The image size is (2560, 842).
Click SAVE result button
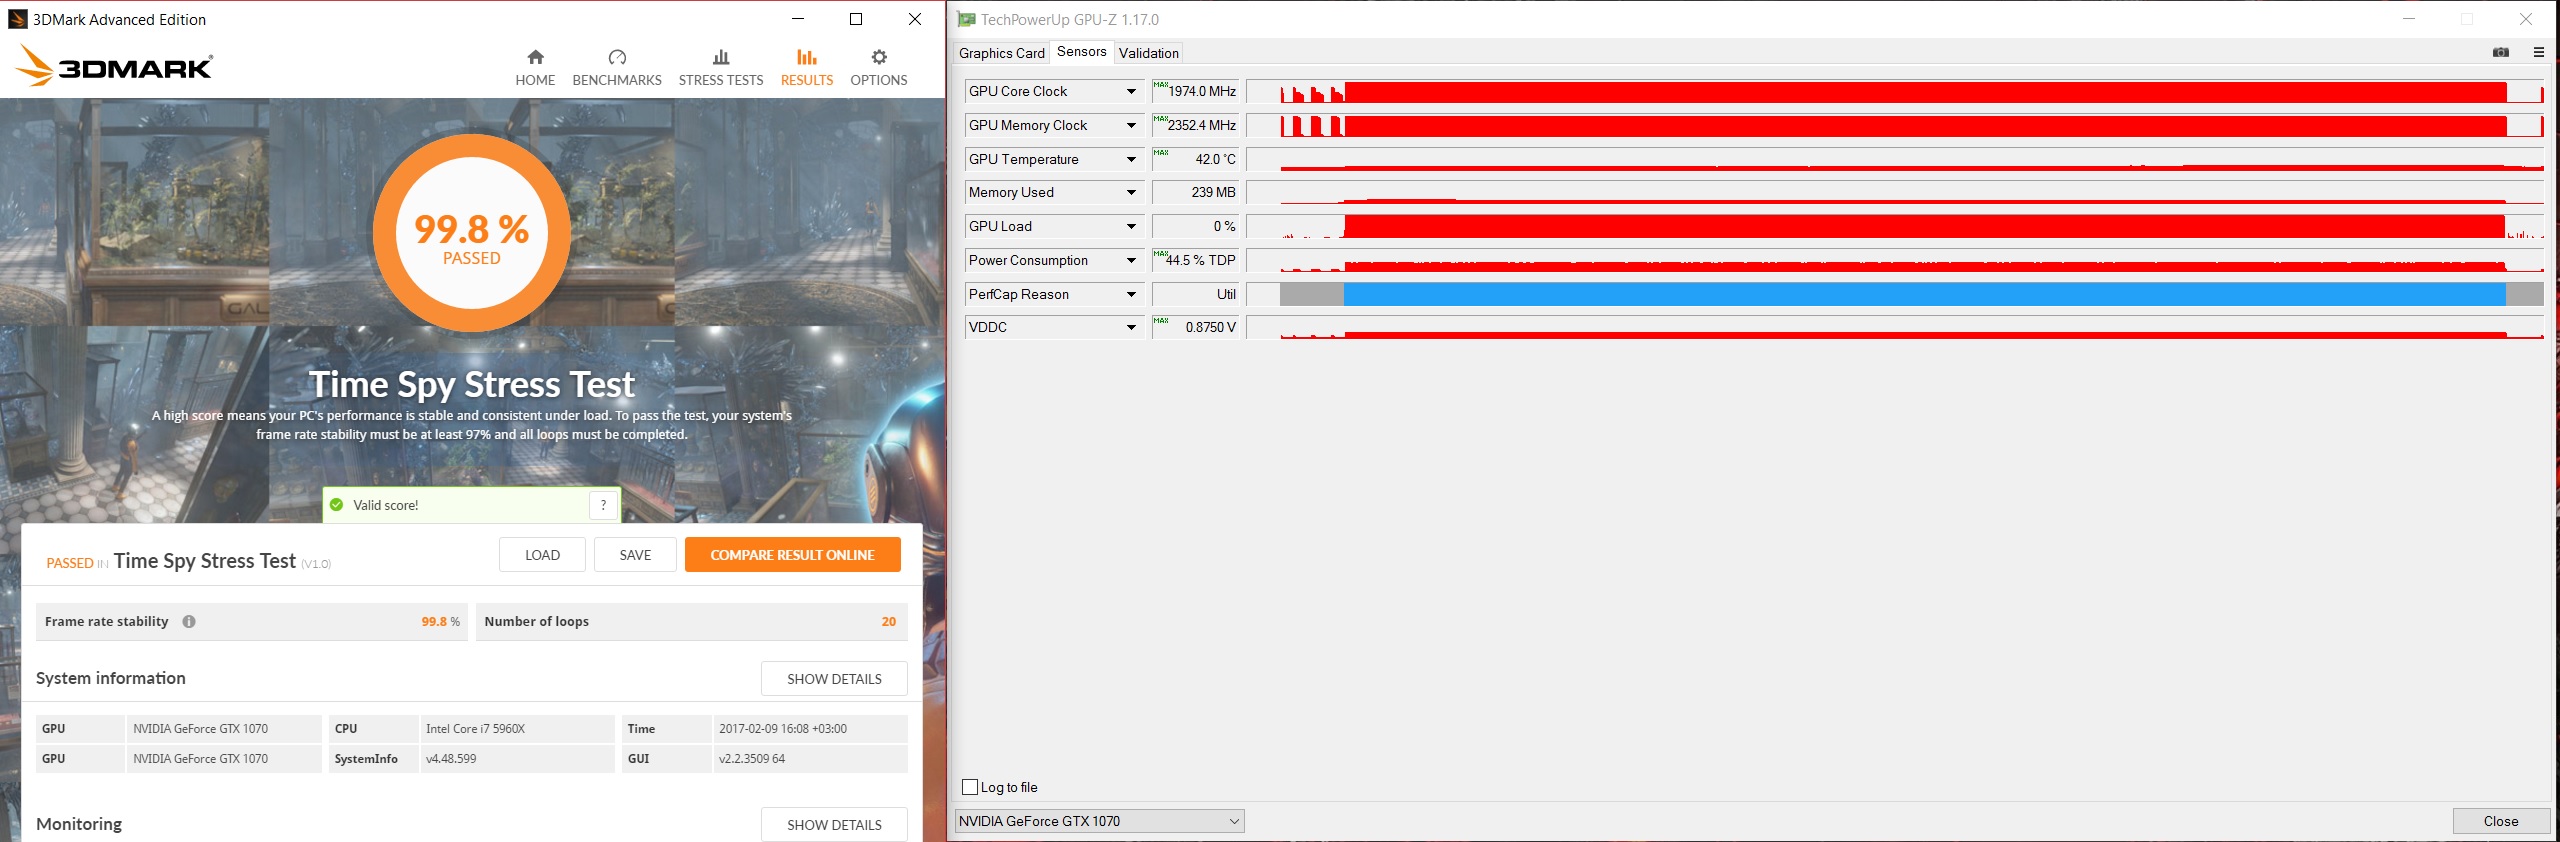click(x=635, y=555)
